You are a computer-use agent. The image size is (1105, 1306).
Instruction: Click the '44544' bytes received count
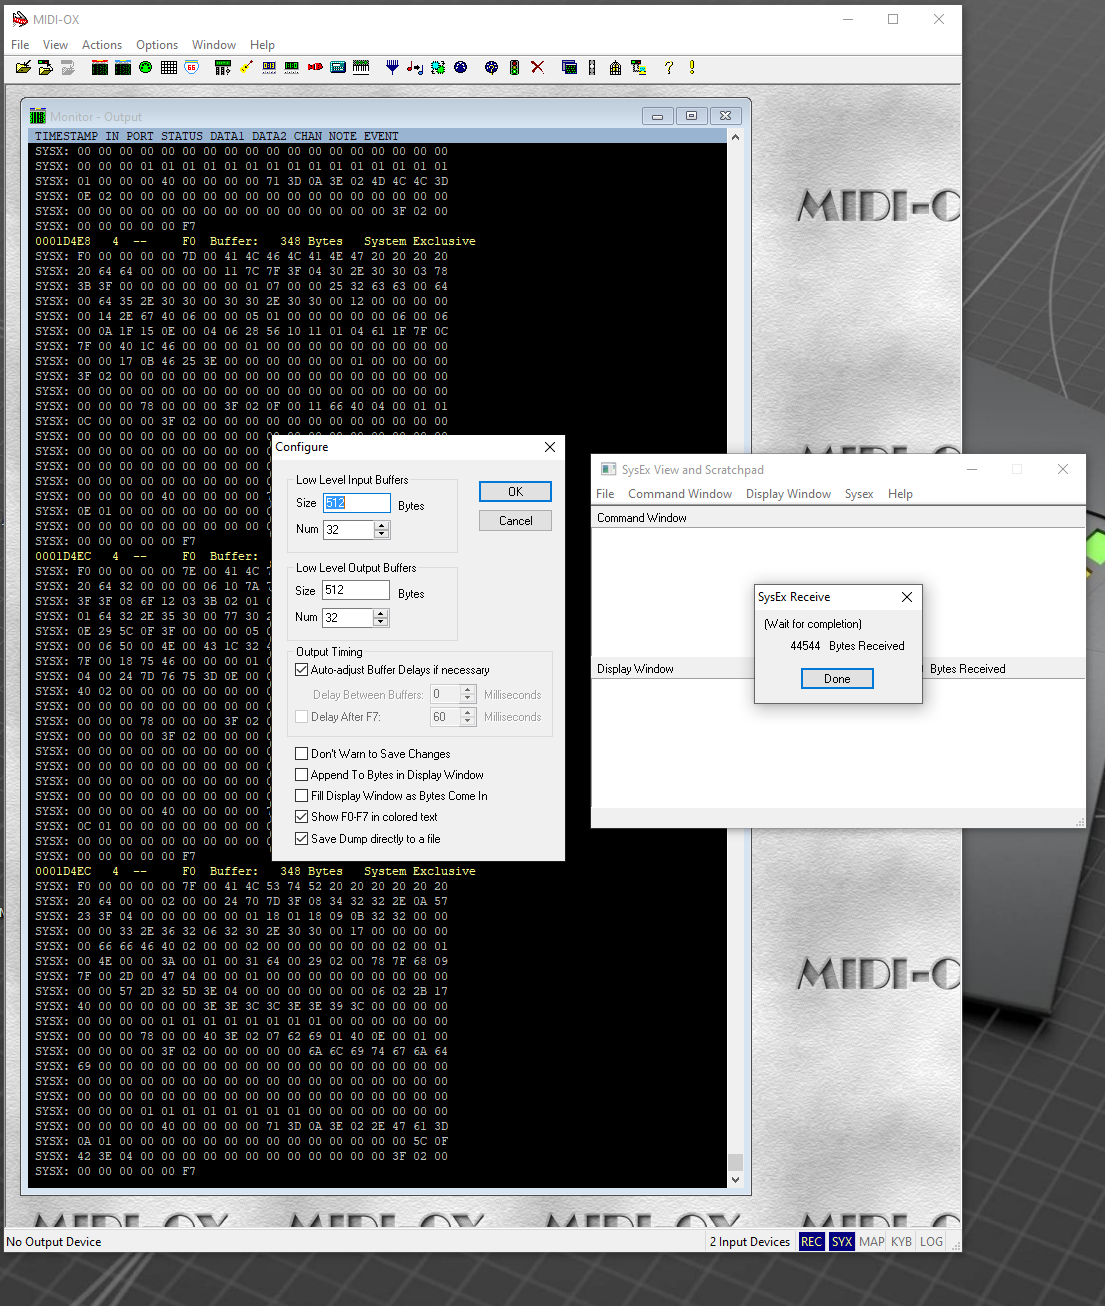tap(805, 646)
